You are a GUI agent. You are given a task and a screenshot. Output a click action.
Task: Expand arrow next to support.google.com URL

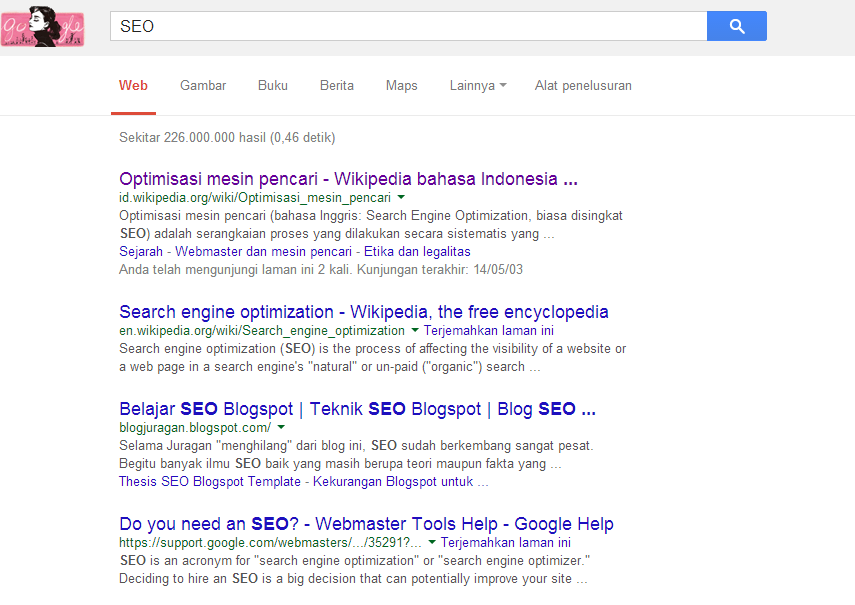click(432, 542)
